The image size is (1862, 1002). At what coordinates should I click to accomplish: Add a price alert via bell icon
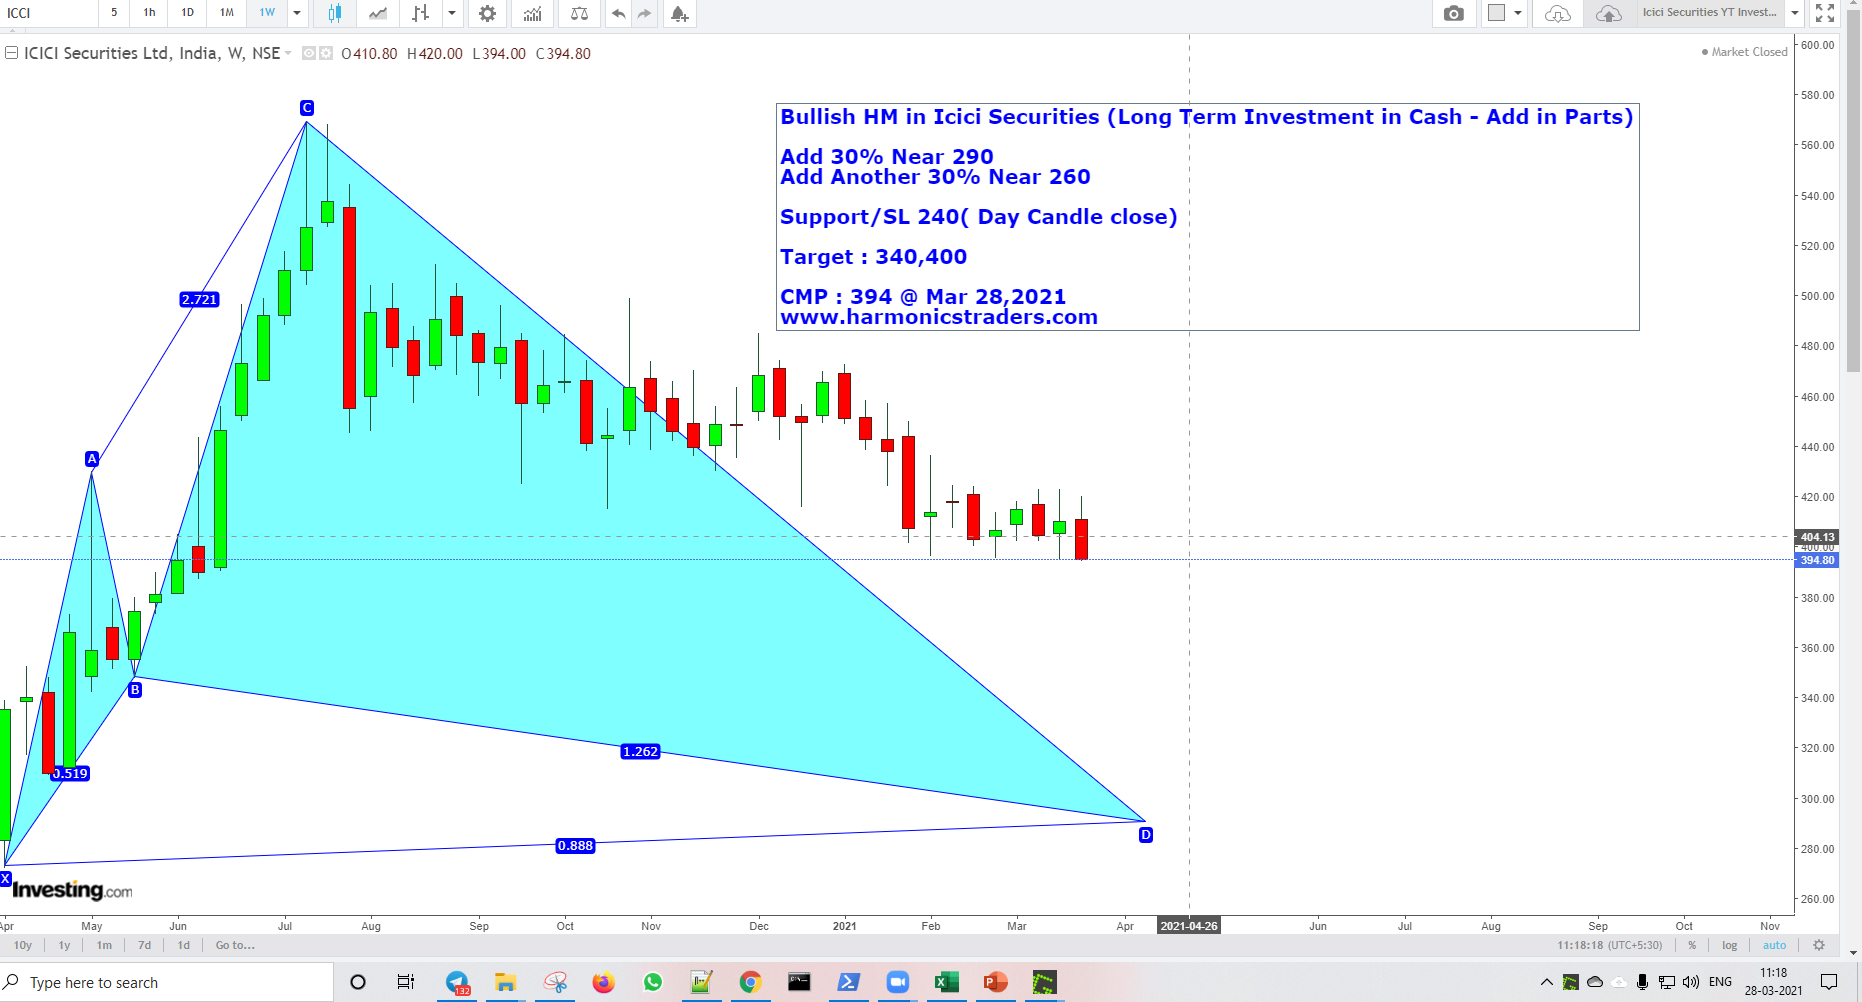(679, 14)
